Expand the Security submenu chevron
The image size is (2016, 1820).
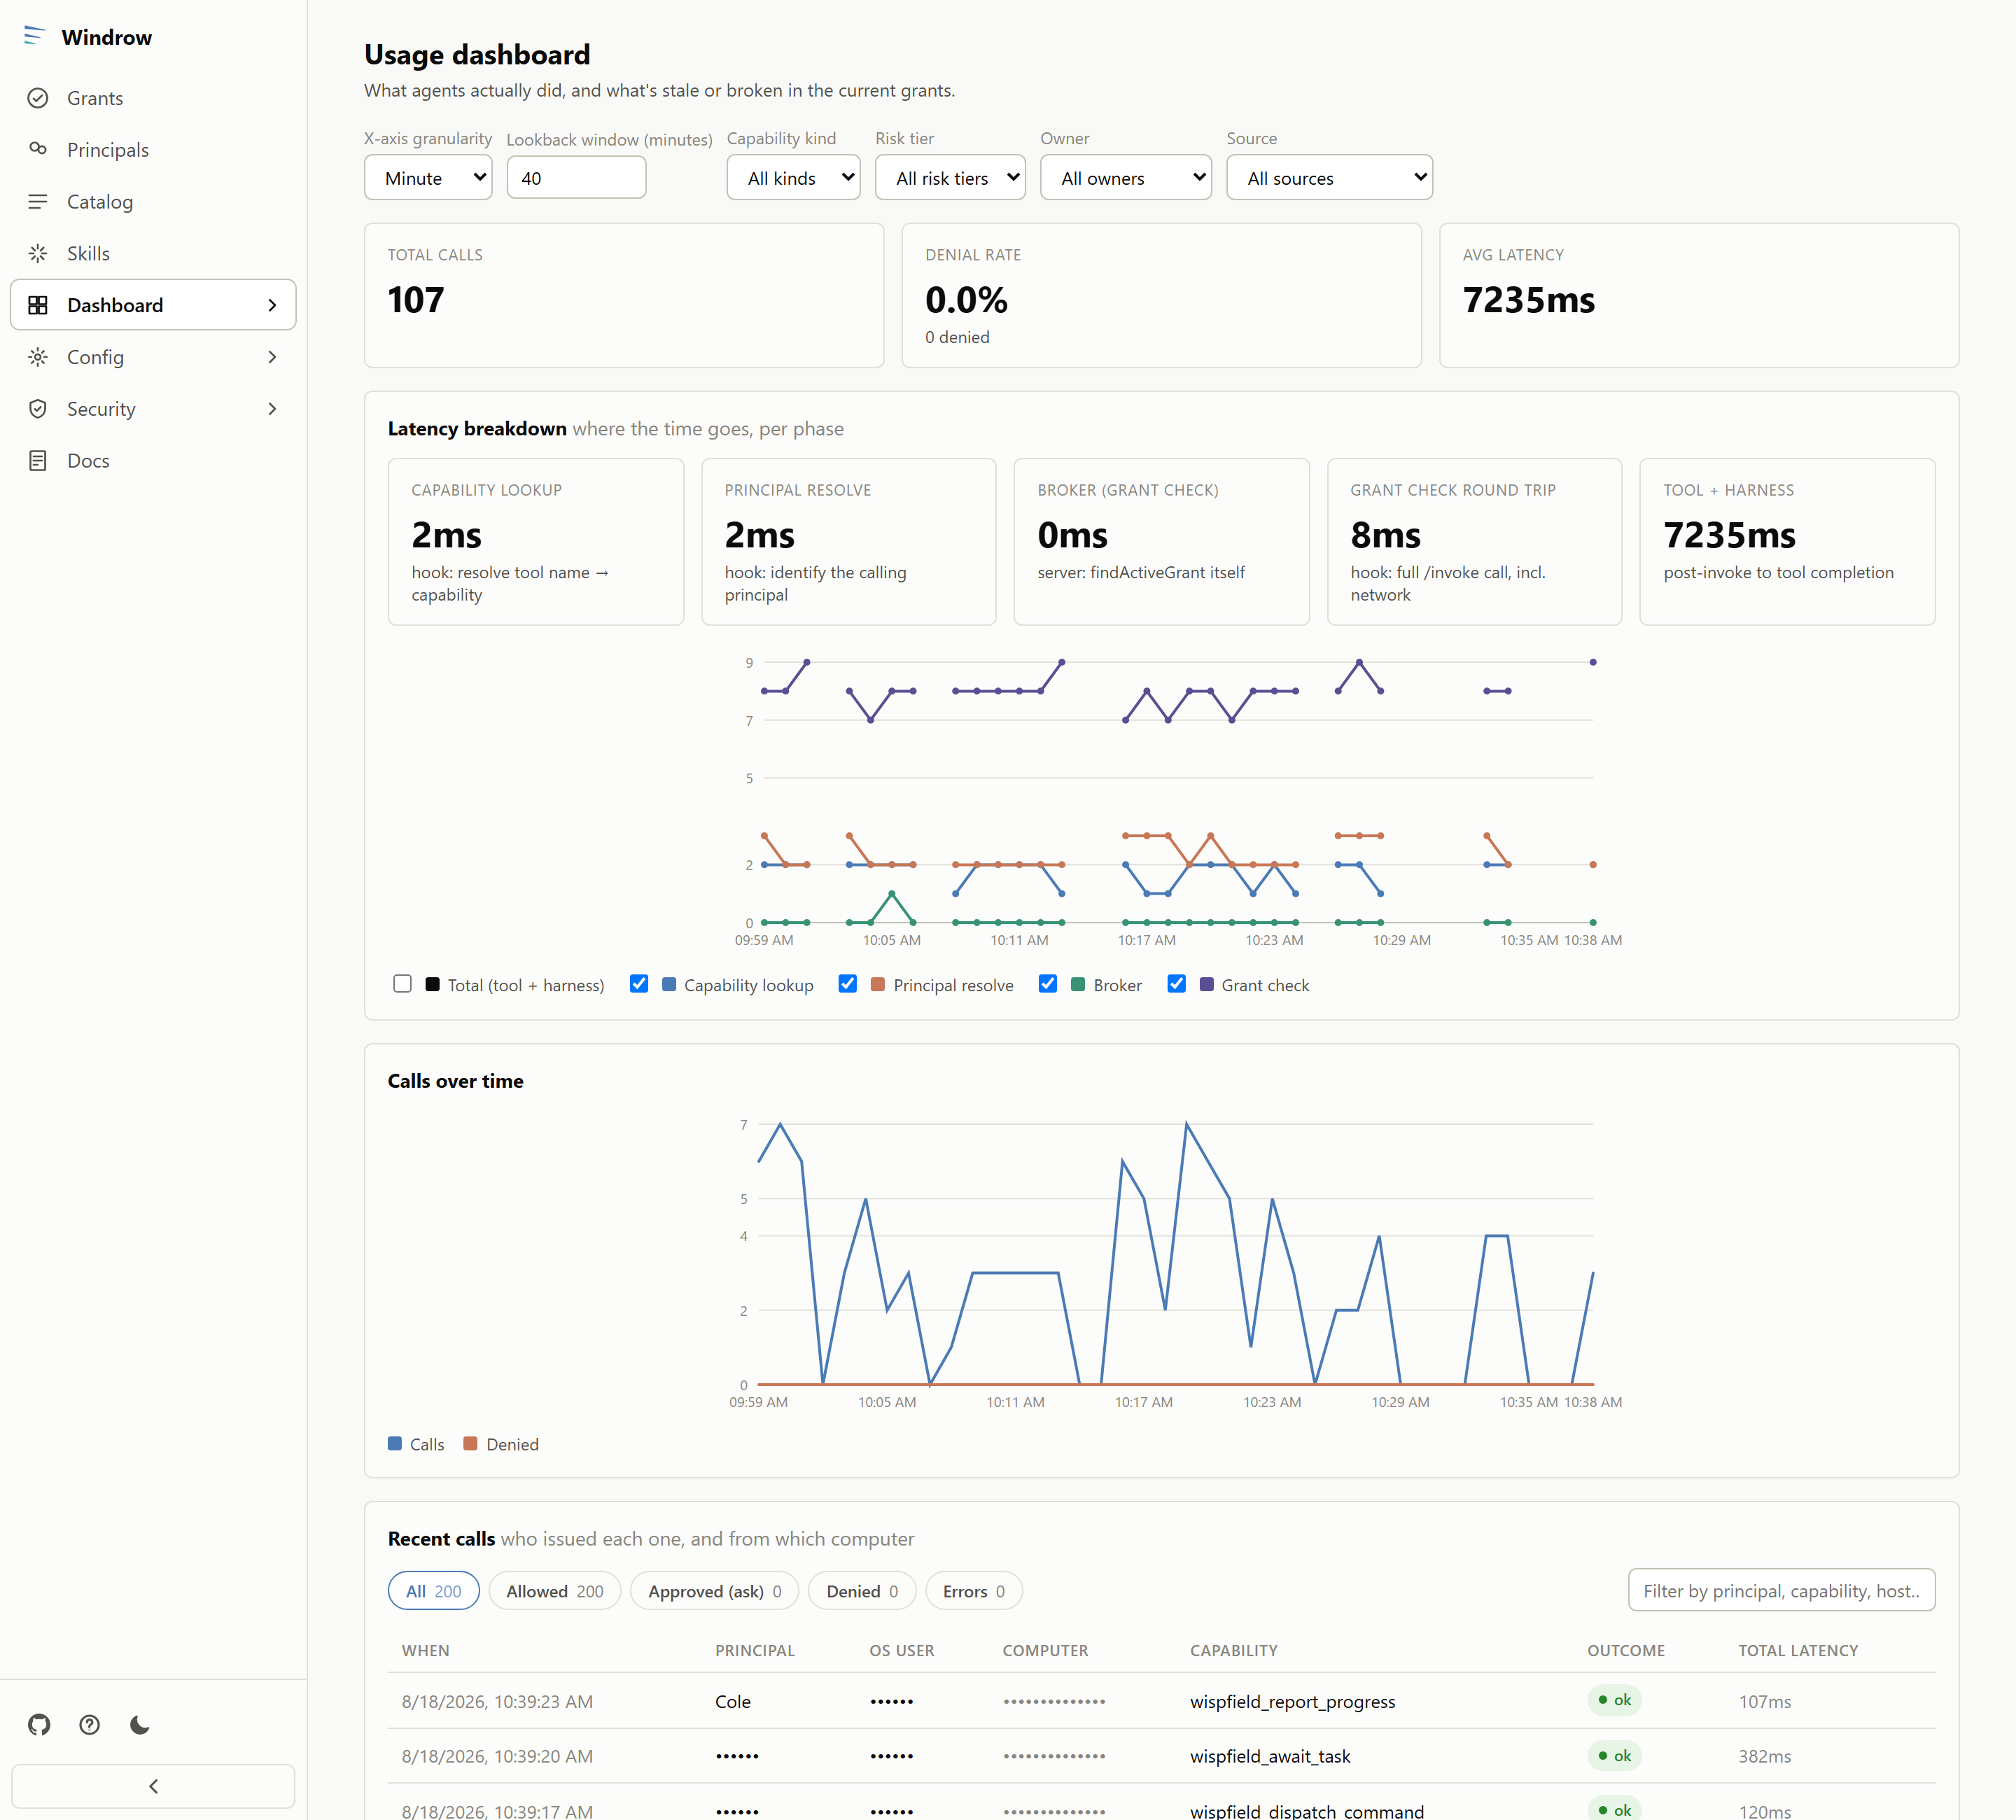[x=272, y=409]
